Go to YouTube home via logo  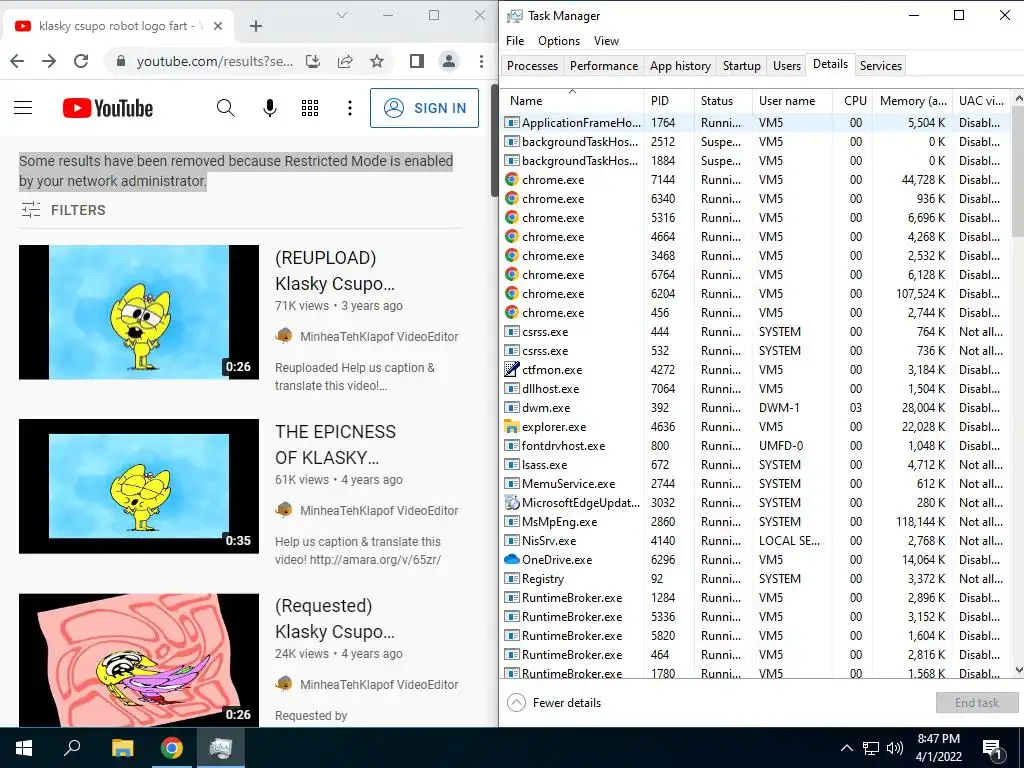pyautogui.click(x=108, y=108)
